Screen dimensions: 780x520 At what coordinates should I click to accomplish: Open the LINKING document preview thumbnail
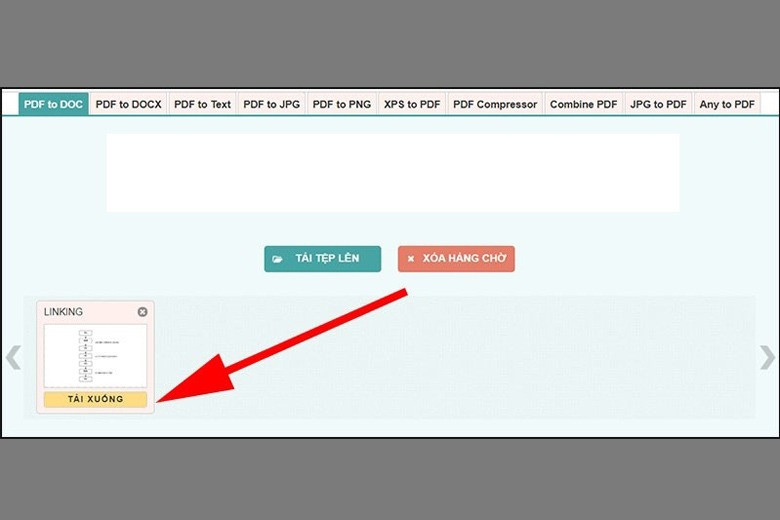pyautogui.click(x=95, y=356)
